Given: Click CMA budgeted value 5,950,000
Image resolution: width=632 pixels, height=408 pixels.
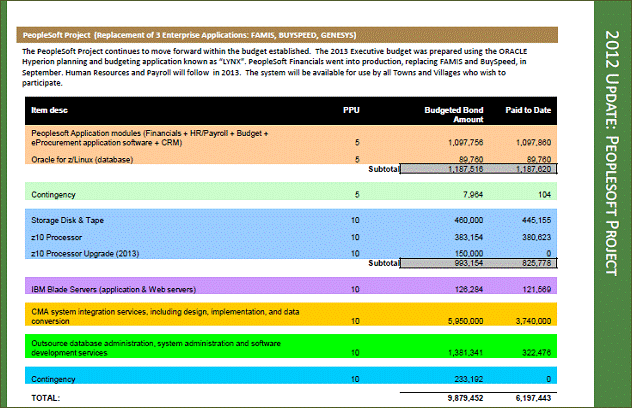Looking at the screenshot, I should pos(466,321).
